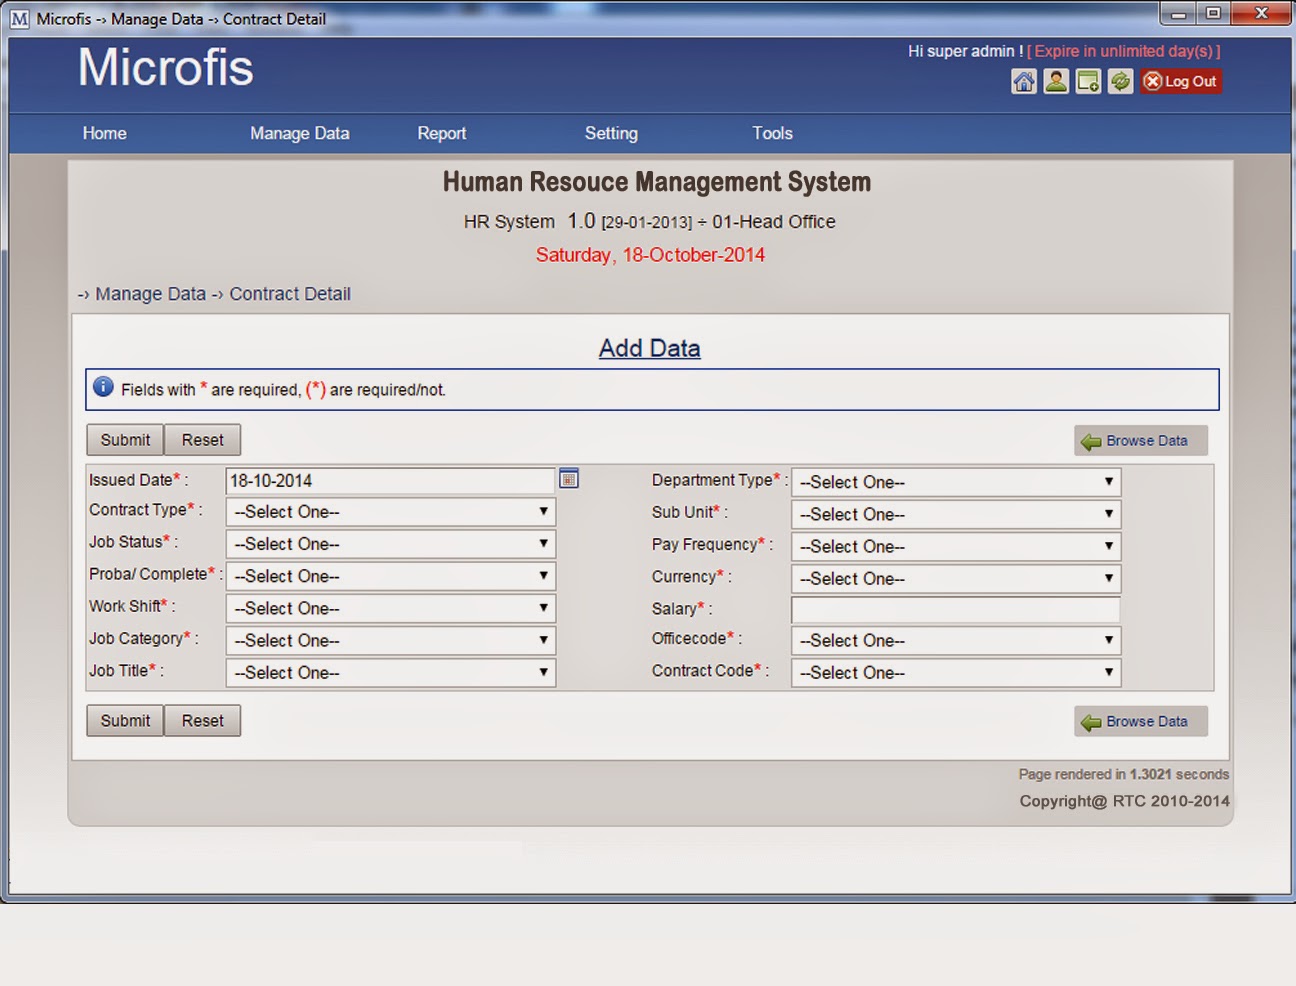This screenshot has width=1296, height=986.
Task: Open the Tools menu
Action: 771,133
